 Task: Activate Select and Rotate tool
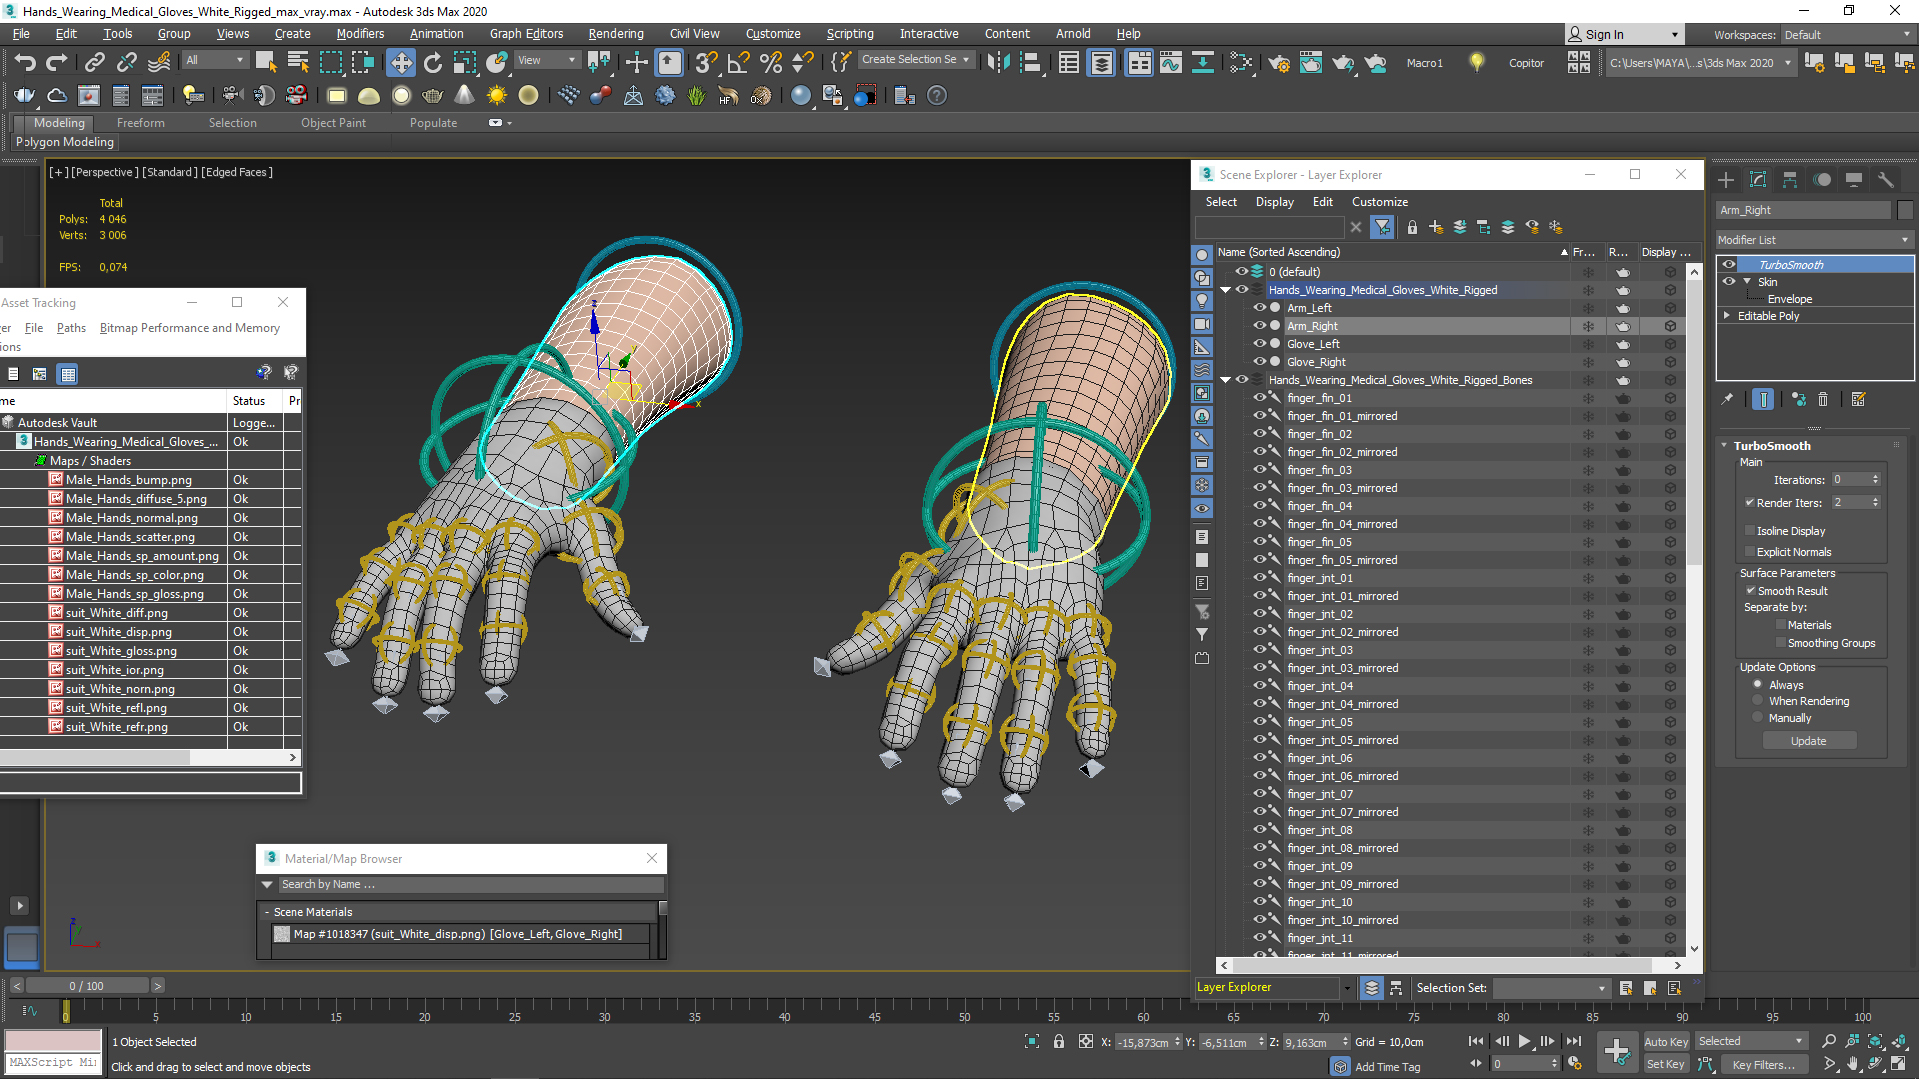(433, 62)
